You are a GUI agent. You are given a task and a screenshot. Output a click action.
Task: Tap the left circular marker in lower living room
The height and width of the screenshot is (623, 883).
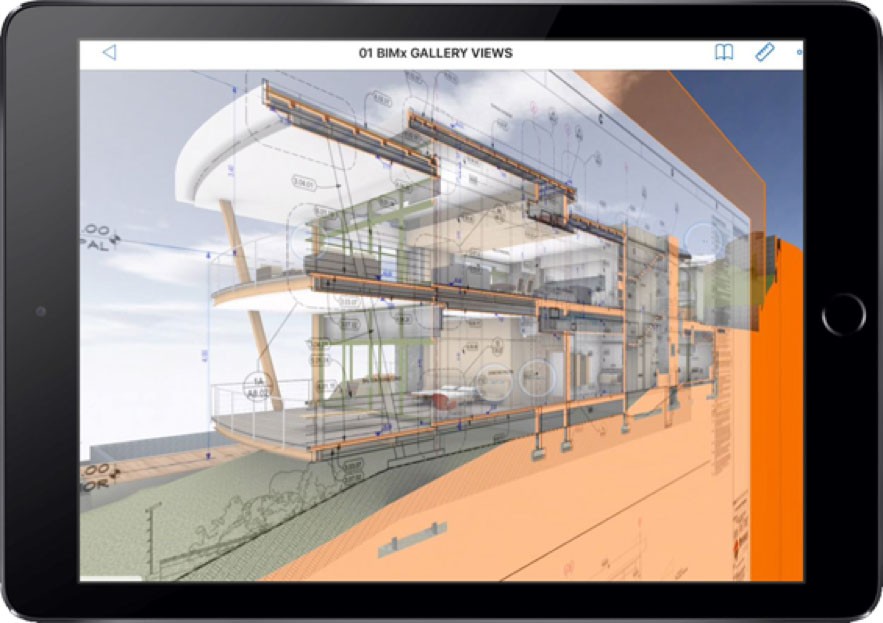click(x=491, y=379)
